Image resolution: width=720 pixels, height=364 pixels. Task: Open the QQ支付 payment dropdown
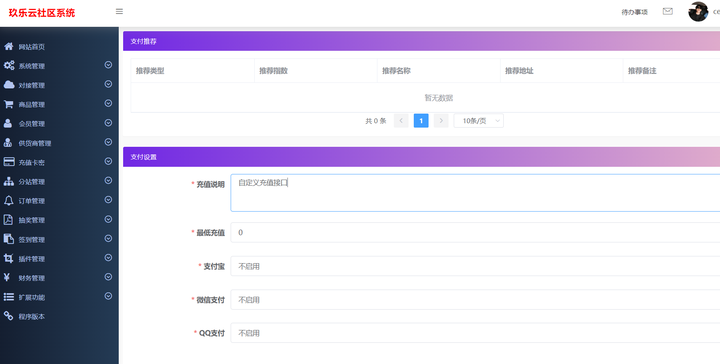coord(475,333)
